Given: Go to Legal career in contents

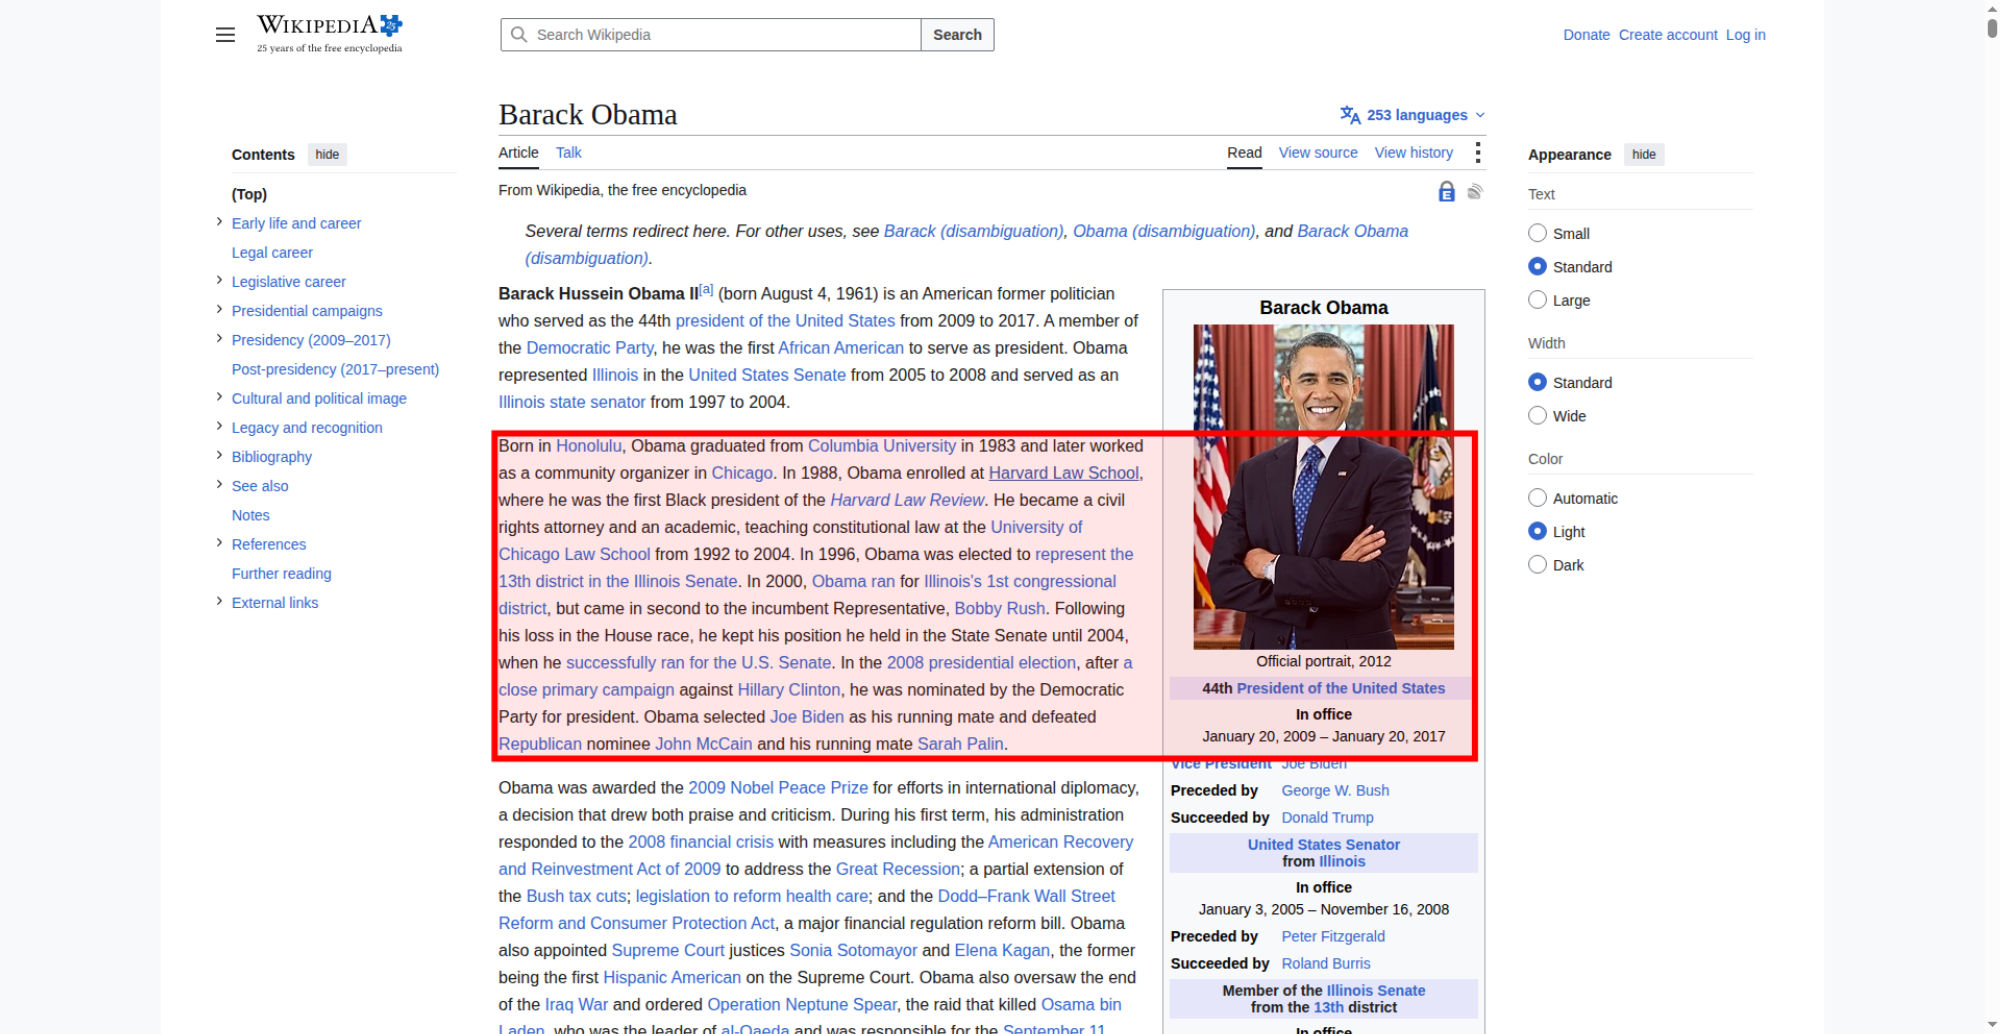Looking at the screenshot, I should coord(272,253).
